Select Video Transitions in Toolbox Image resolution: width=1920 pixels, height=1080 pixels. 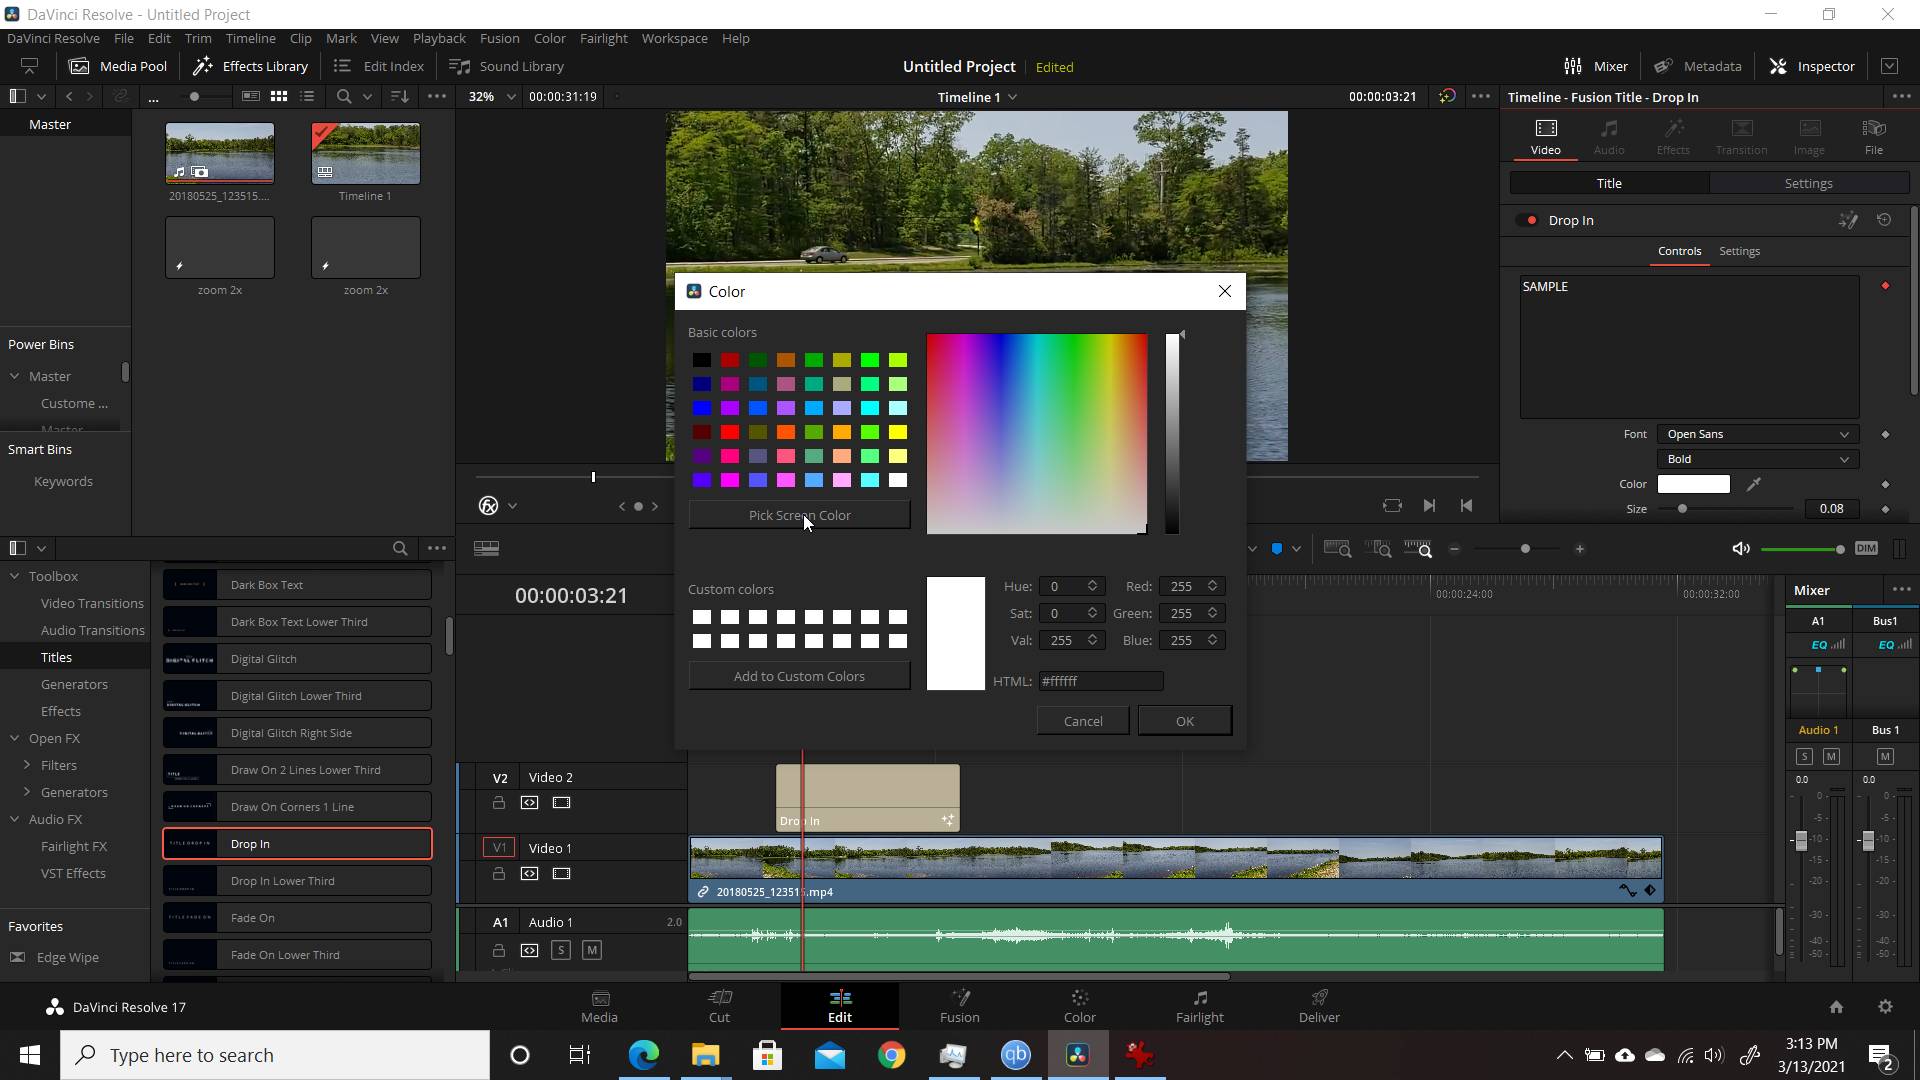click(92, 604)
